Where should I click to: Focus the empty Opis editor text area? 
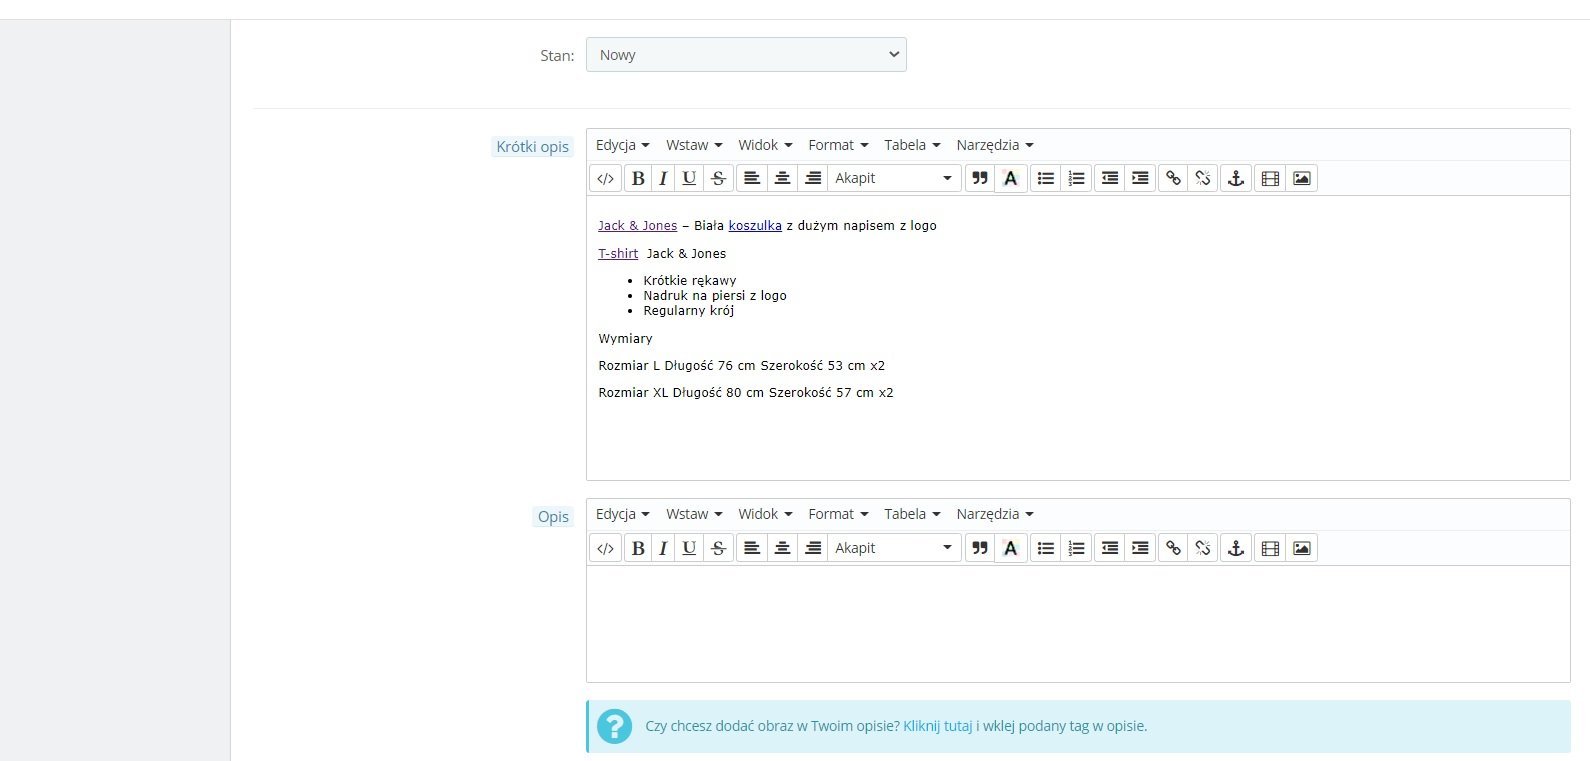(x=1078, y=624)
